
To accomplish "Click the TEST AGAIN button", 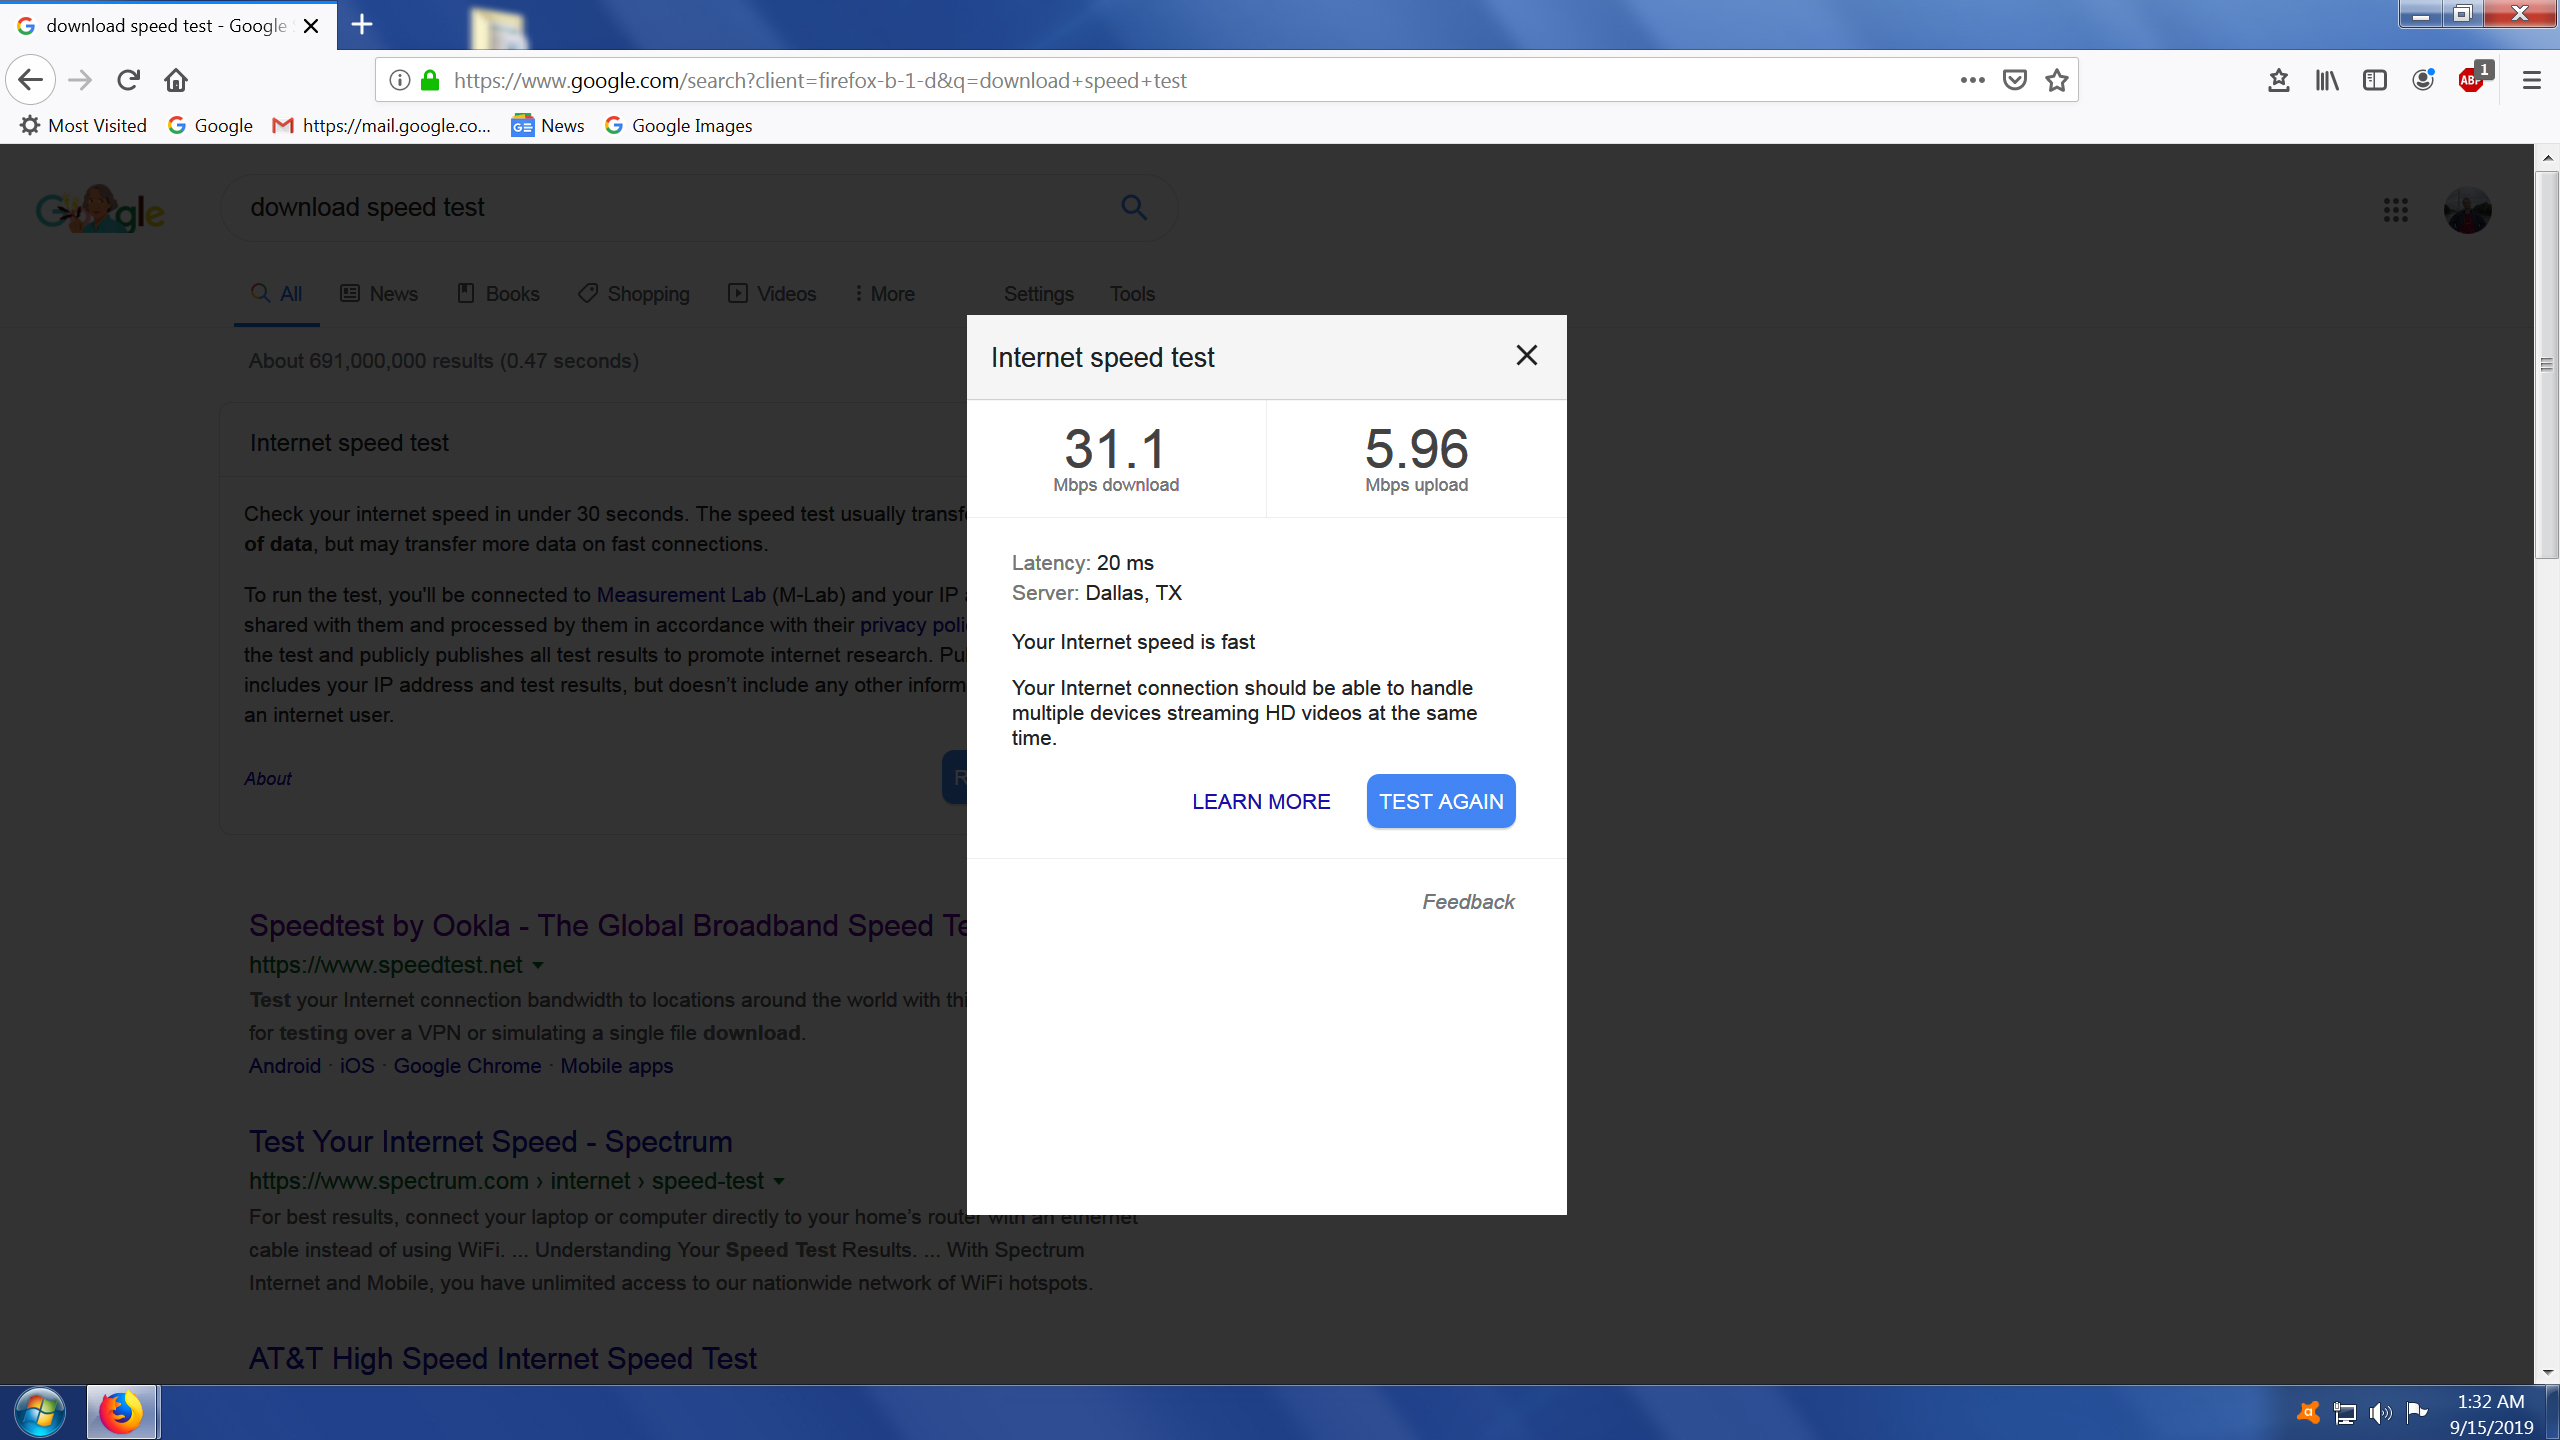I will point(1440,800).
